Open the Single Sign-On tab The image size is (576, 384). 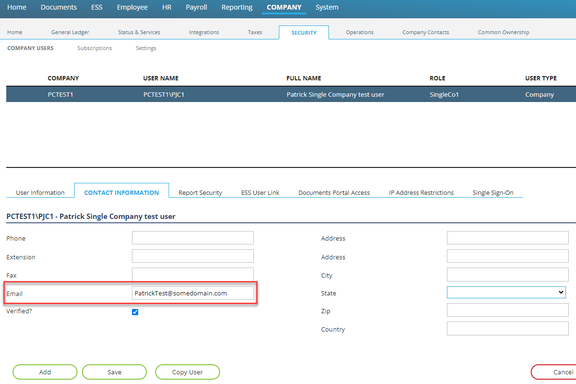tap(493, 193)
